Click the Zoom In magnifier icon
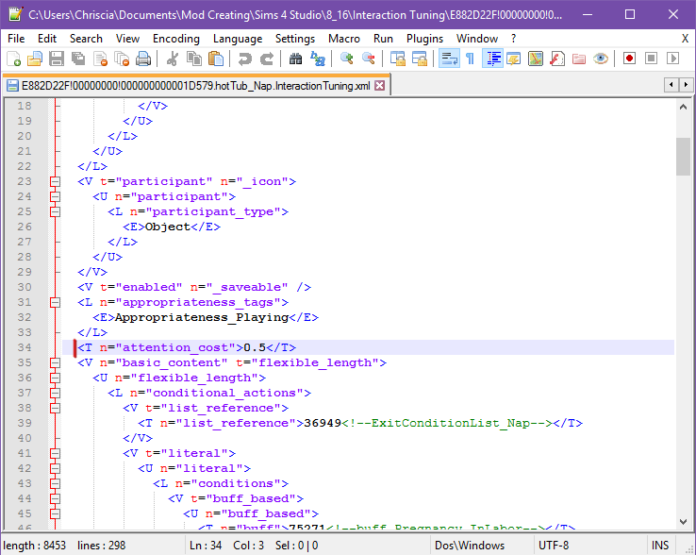 point(347,59)
